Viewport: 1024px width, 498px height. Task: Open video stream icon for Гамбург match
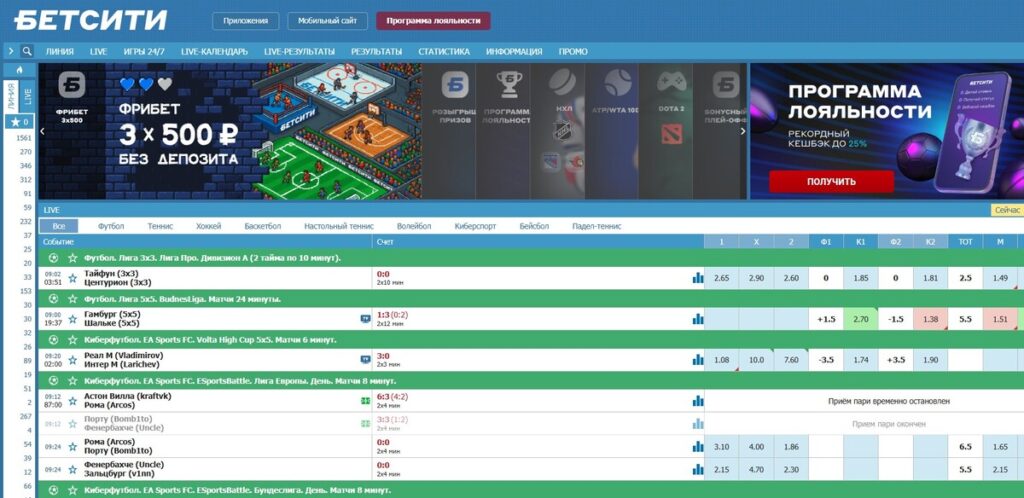click(365, 319)
